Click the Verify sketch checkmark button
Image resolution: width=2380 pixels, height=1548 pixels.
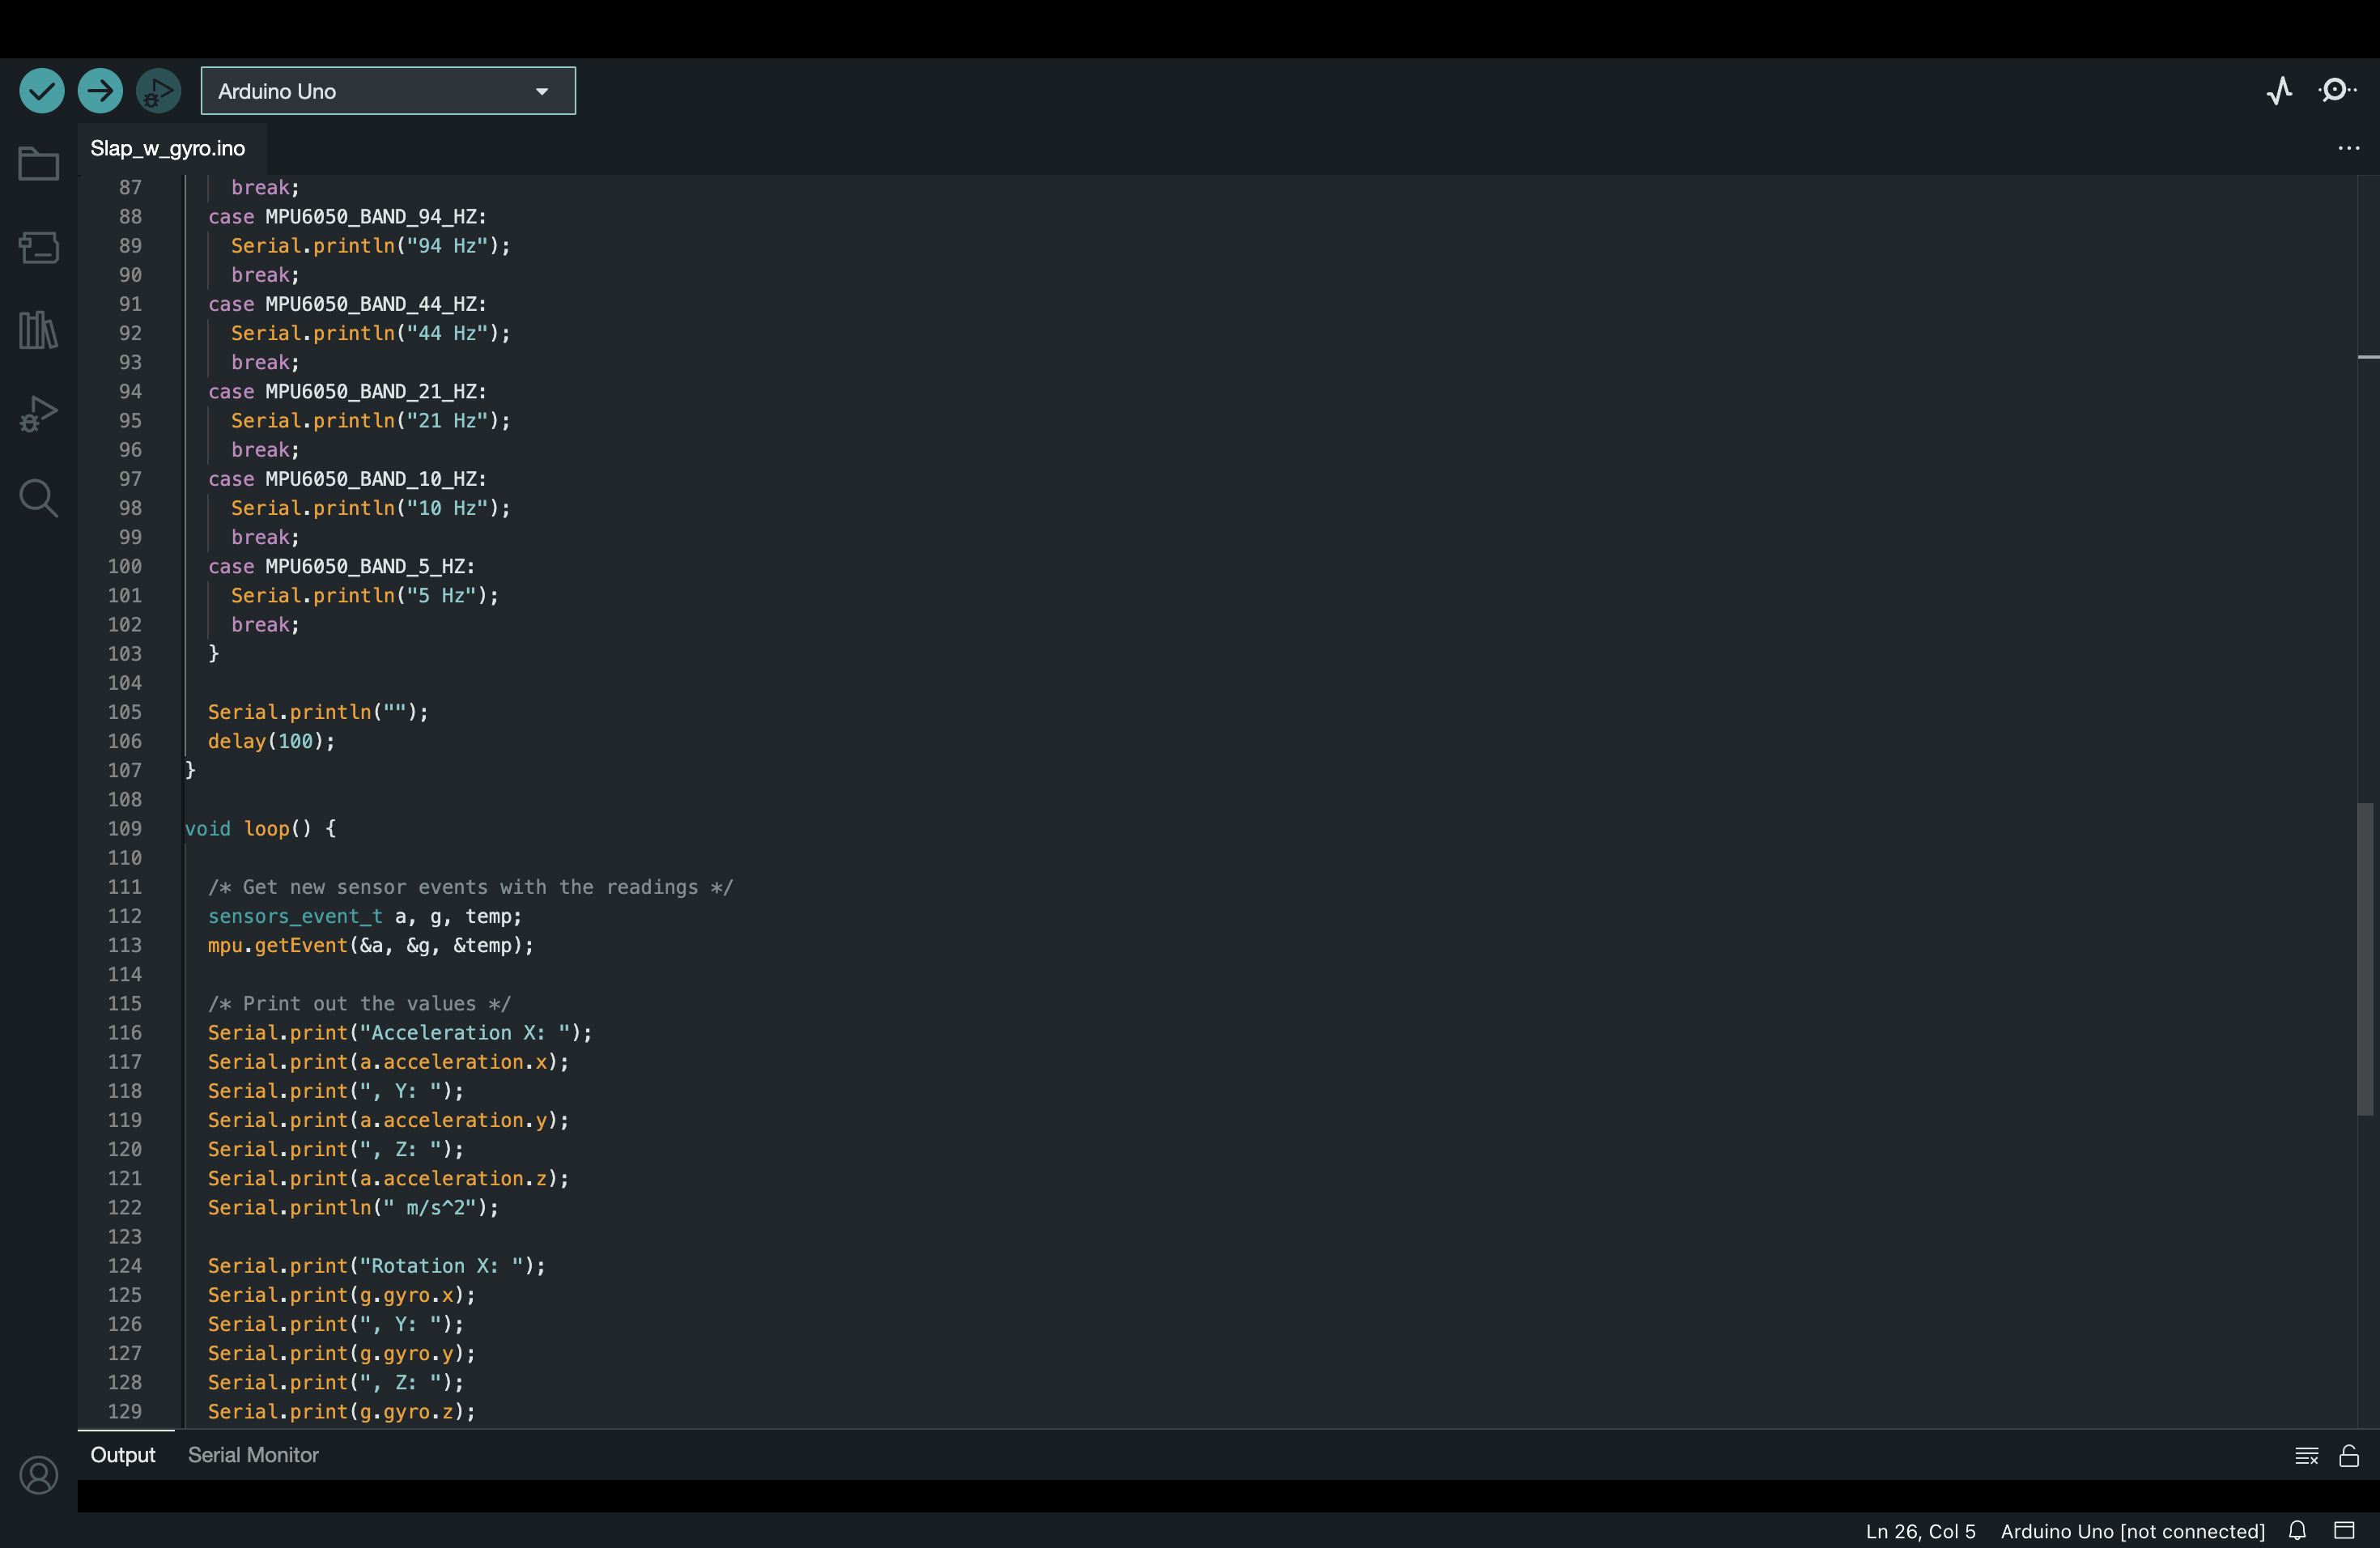[x=42, y=91]
